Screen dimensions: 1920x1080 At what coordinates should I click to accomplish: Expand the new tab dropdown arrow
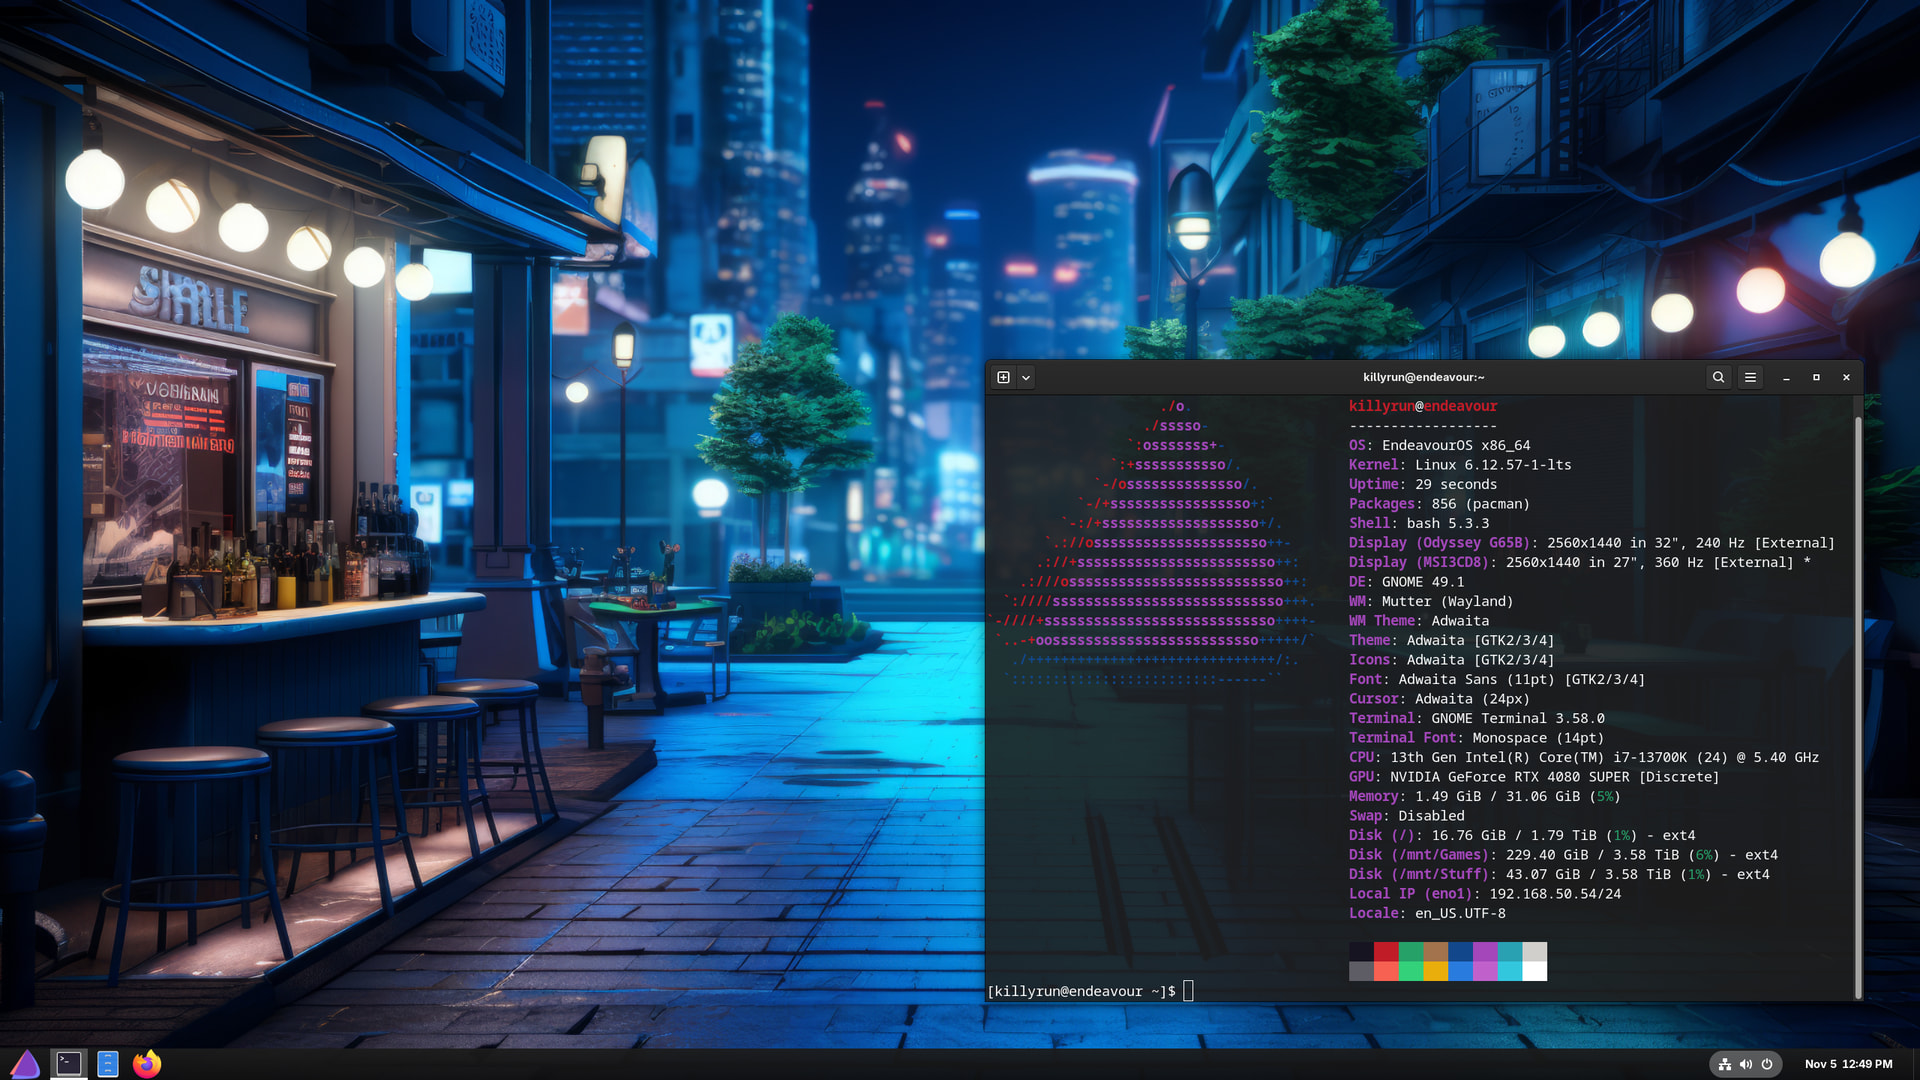(1026, 378)
